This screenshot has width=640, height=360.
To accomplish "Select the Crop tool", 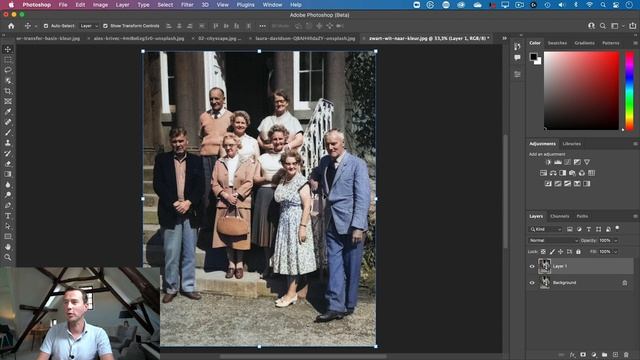I will point(8,91).
